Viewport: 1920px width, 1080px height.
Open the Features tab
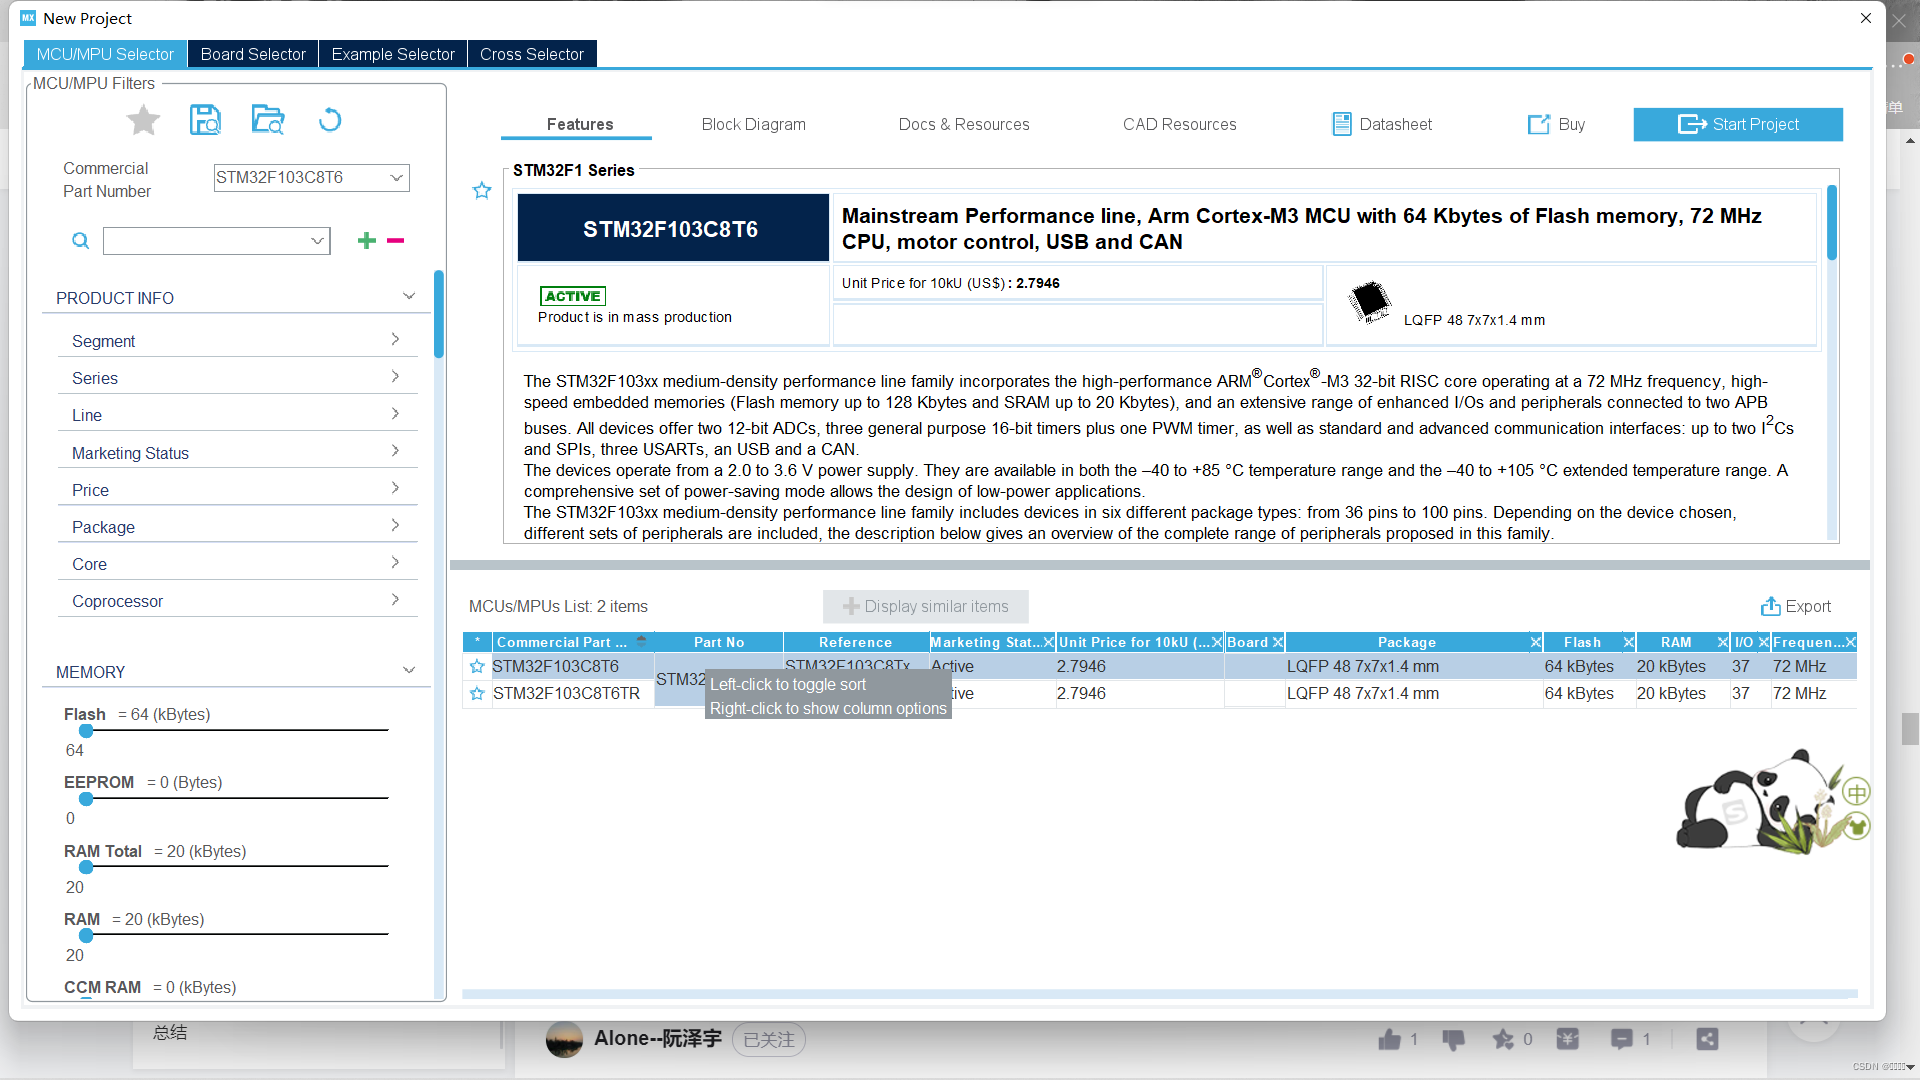580,124
